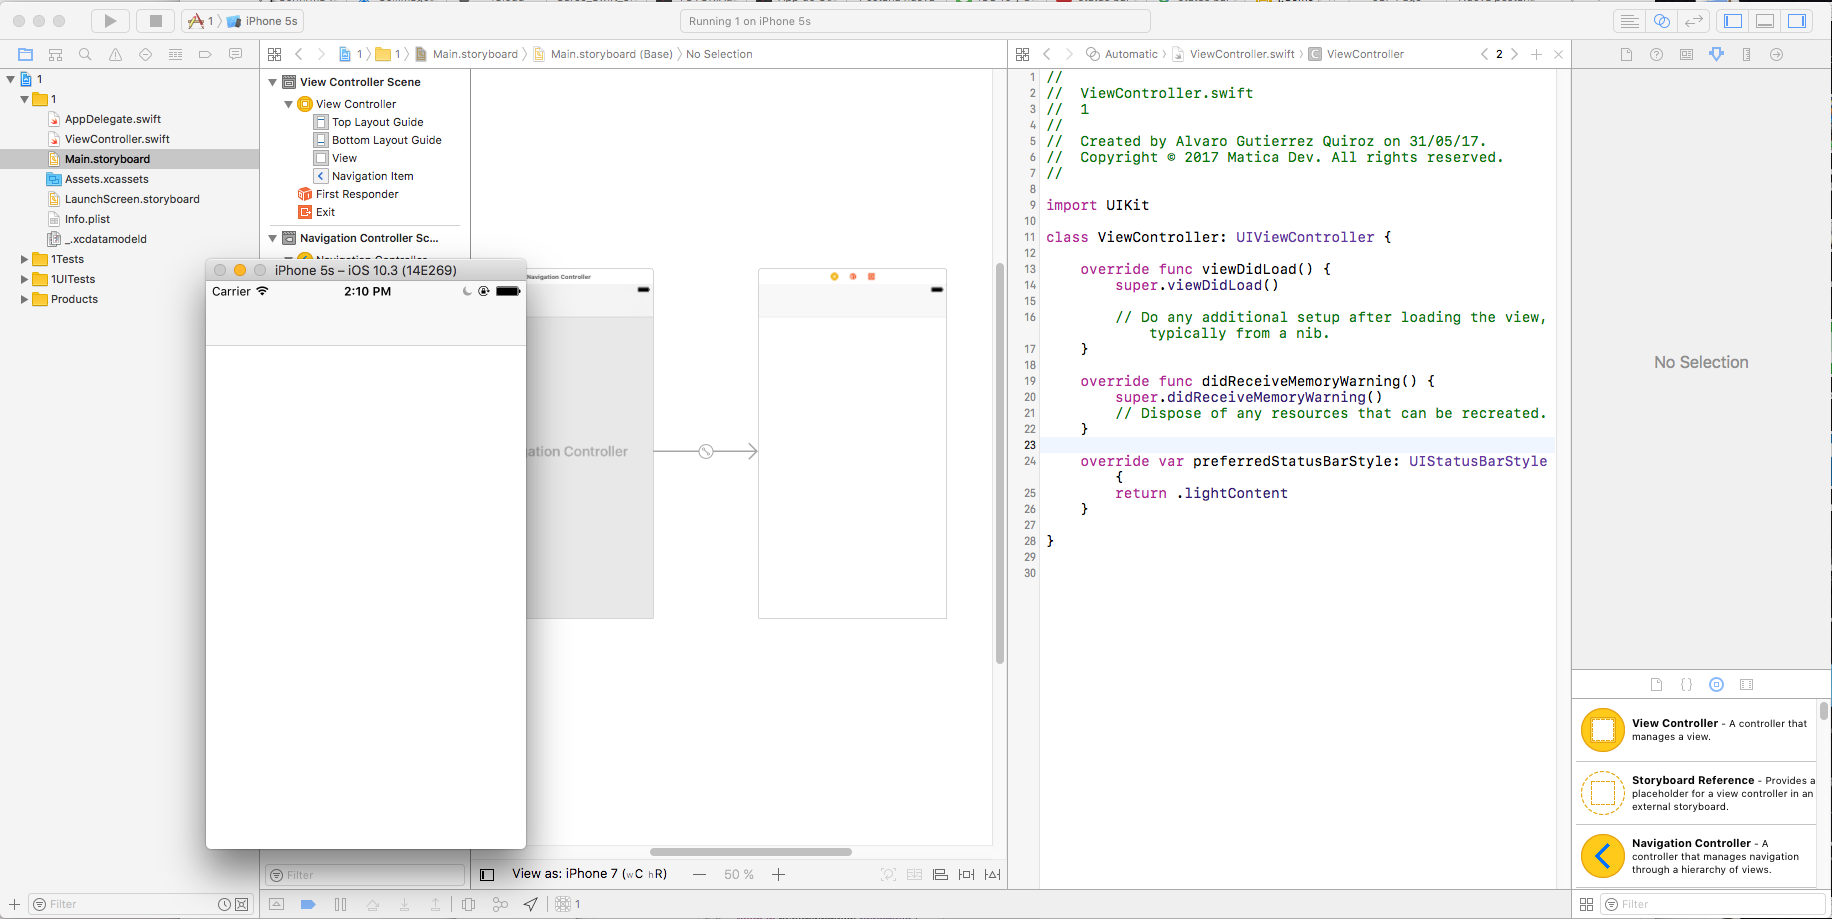Close the assistant editor pane
Image resolution: width=1832 pixels, height=919 pixels.
coord(1558,54)
